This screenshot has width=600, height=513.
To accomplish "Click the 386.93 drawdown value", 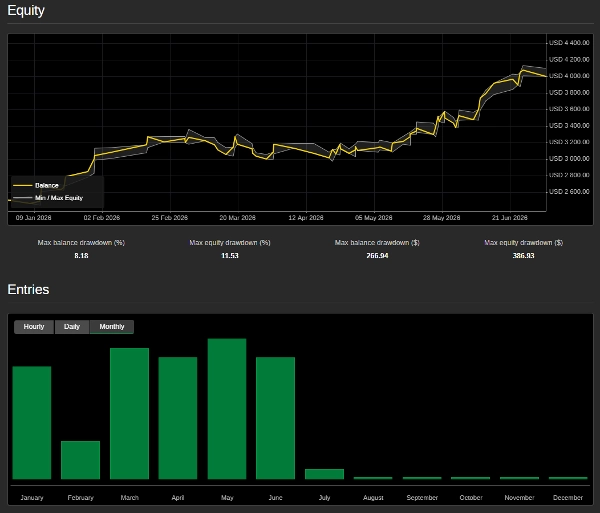I will click(523, 256).
